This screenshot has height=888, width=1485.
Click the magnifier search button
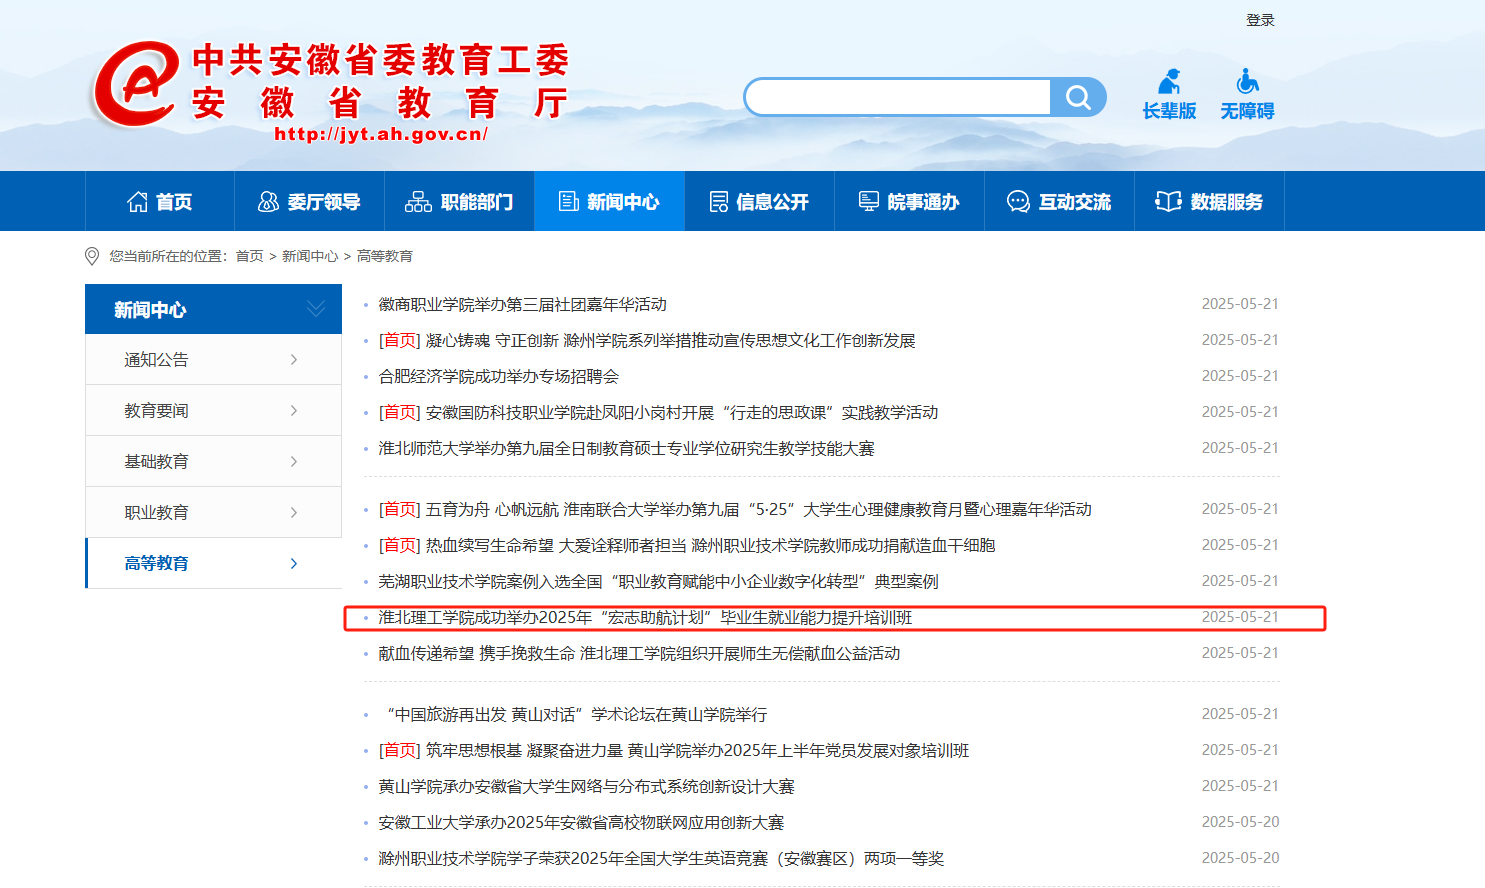click(1078, 97)
